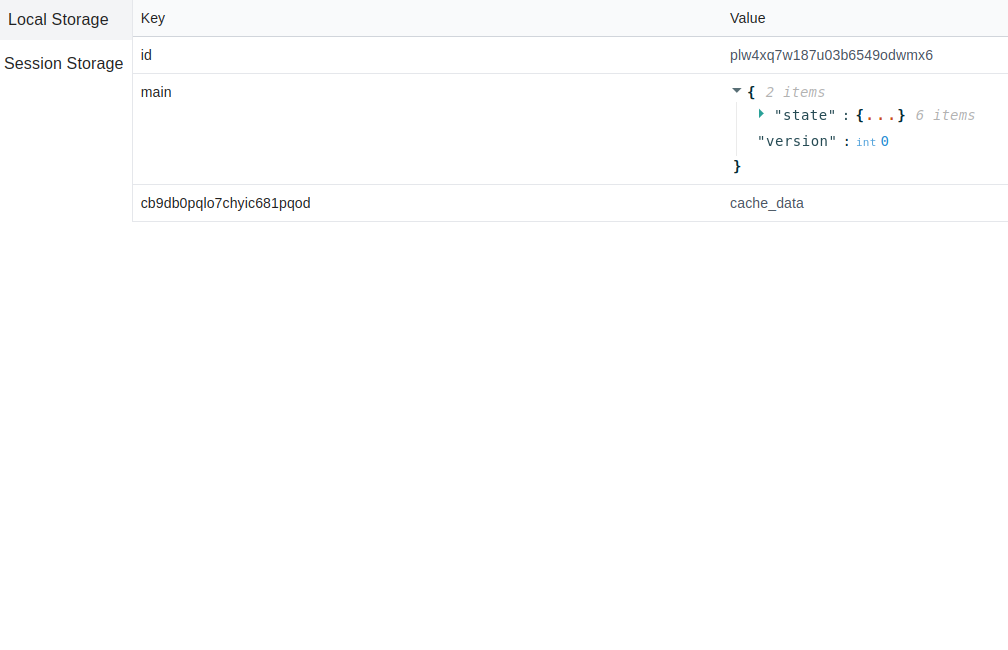Click the closing brace of main object

[737, 166]
